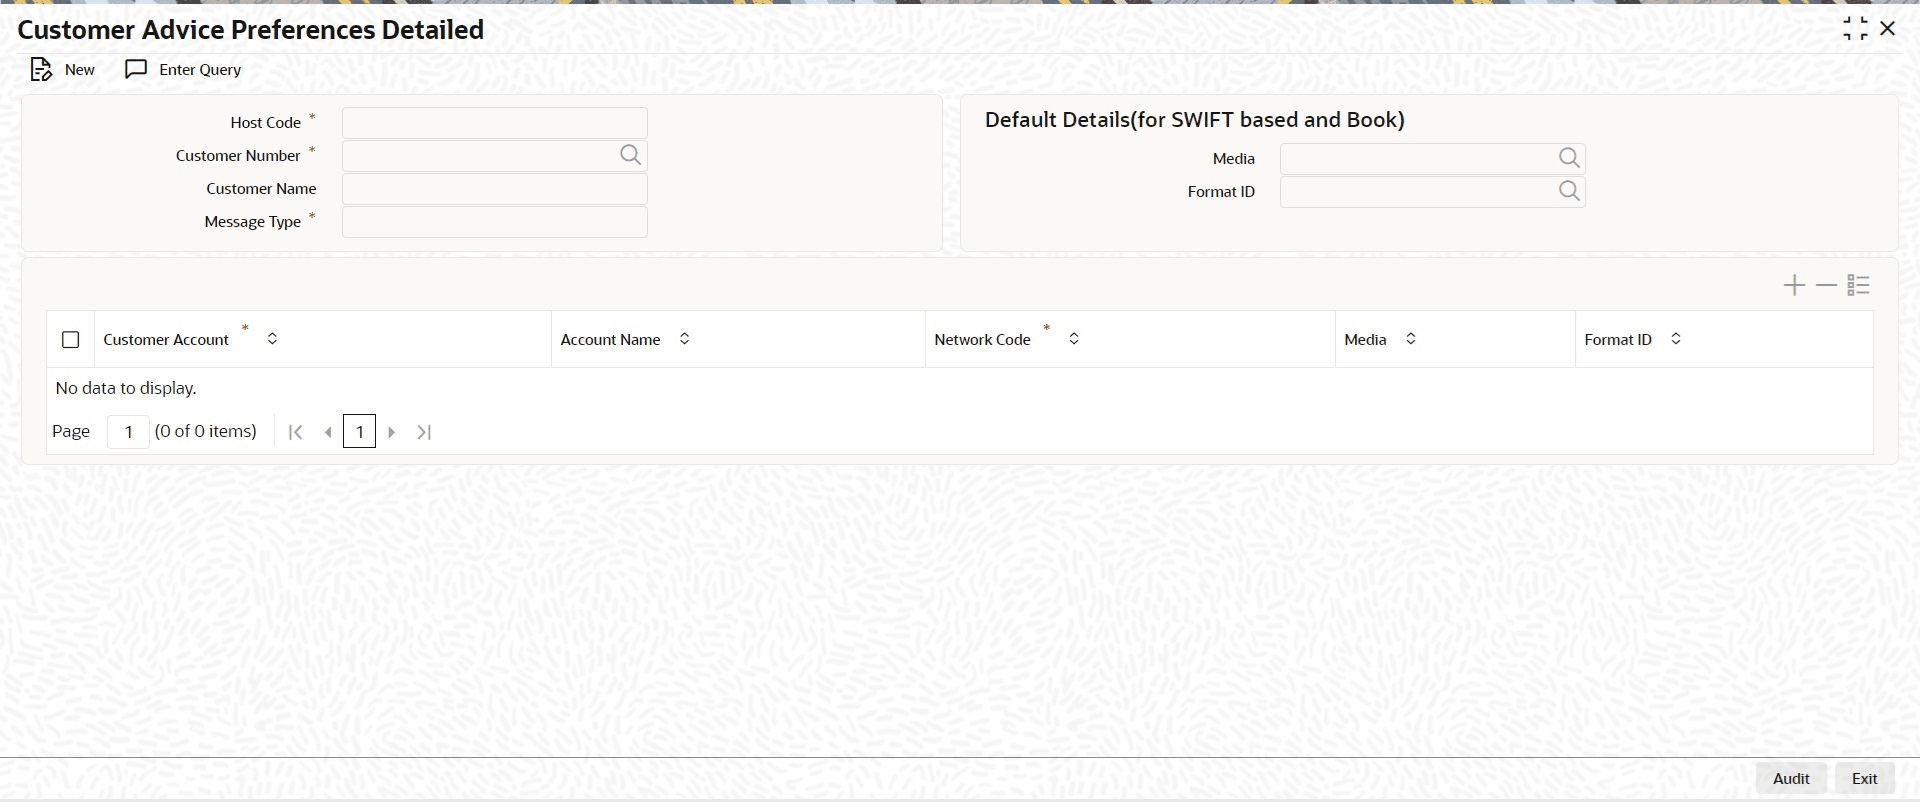Go to first page of table

tap(295, 432)
